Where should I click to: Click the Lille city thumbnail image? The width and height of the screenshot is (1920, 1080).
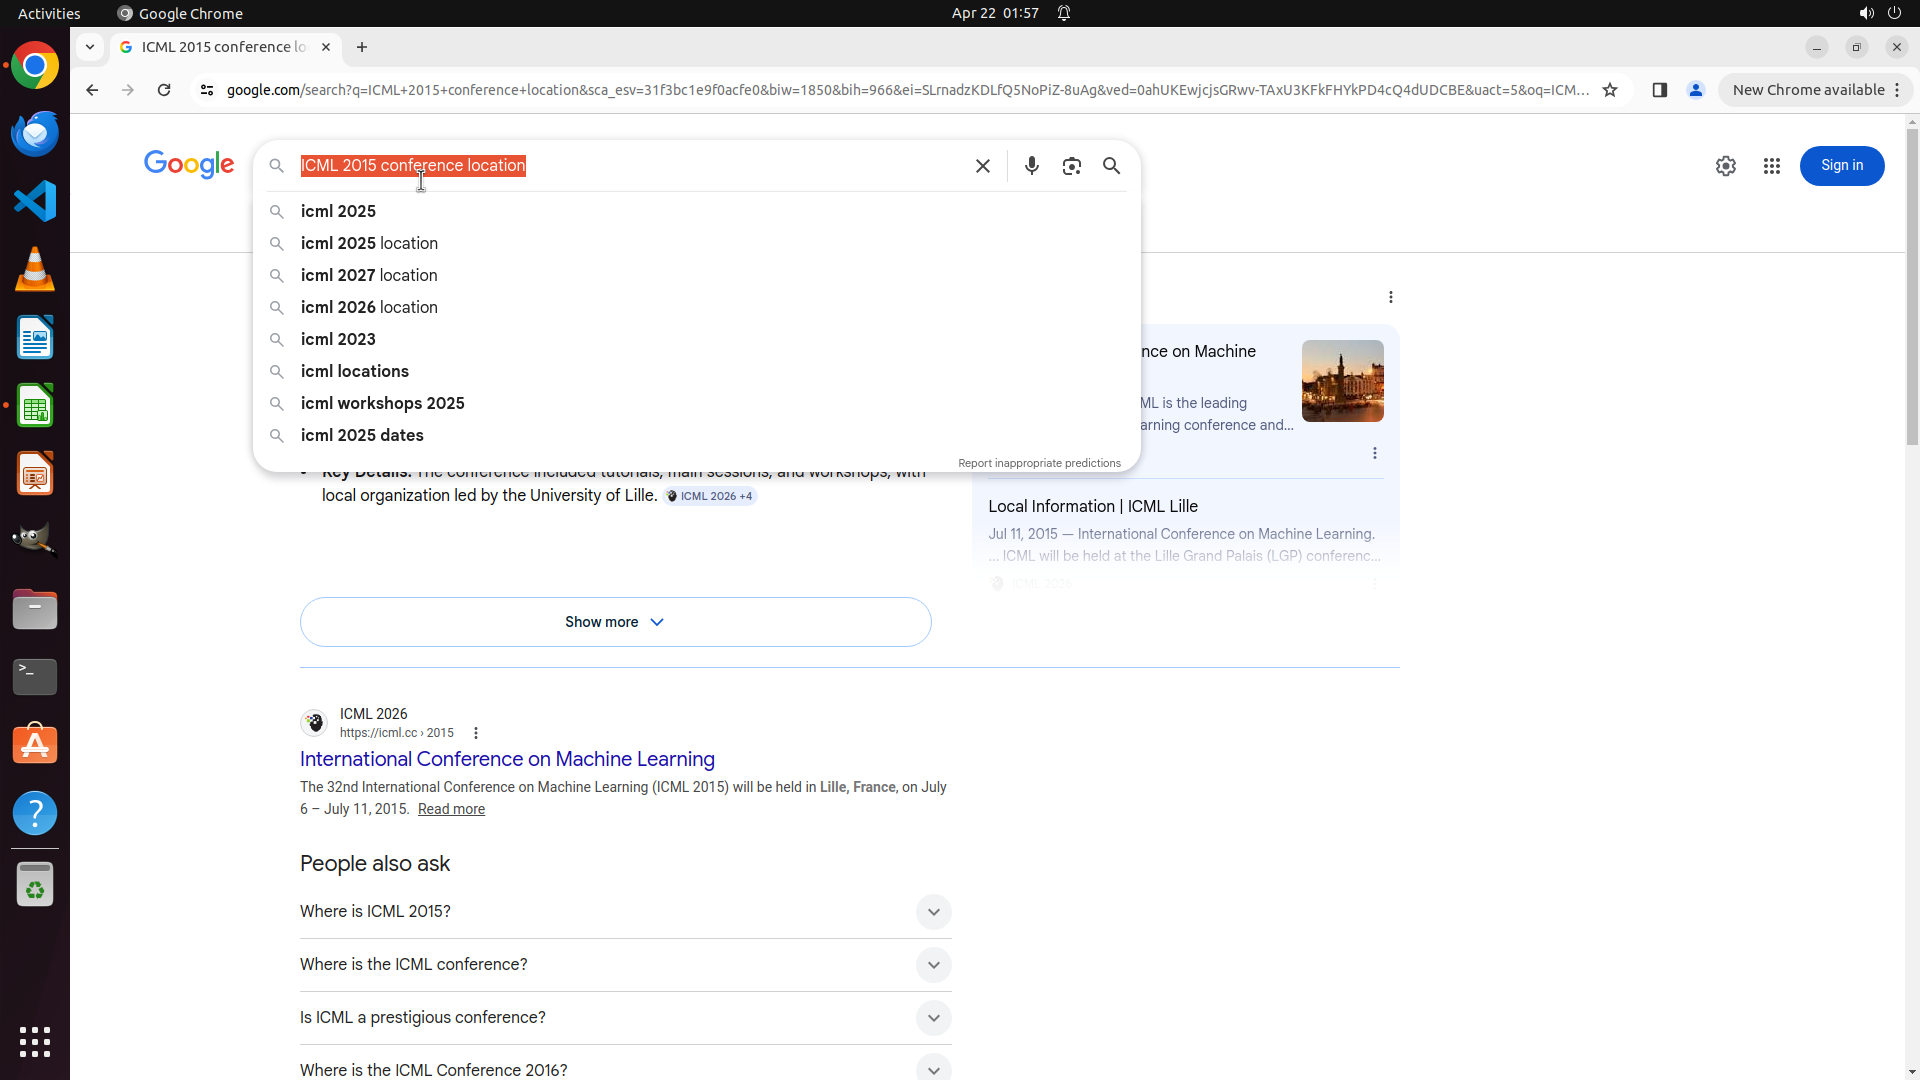[1342, 380]
